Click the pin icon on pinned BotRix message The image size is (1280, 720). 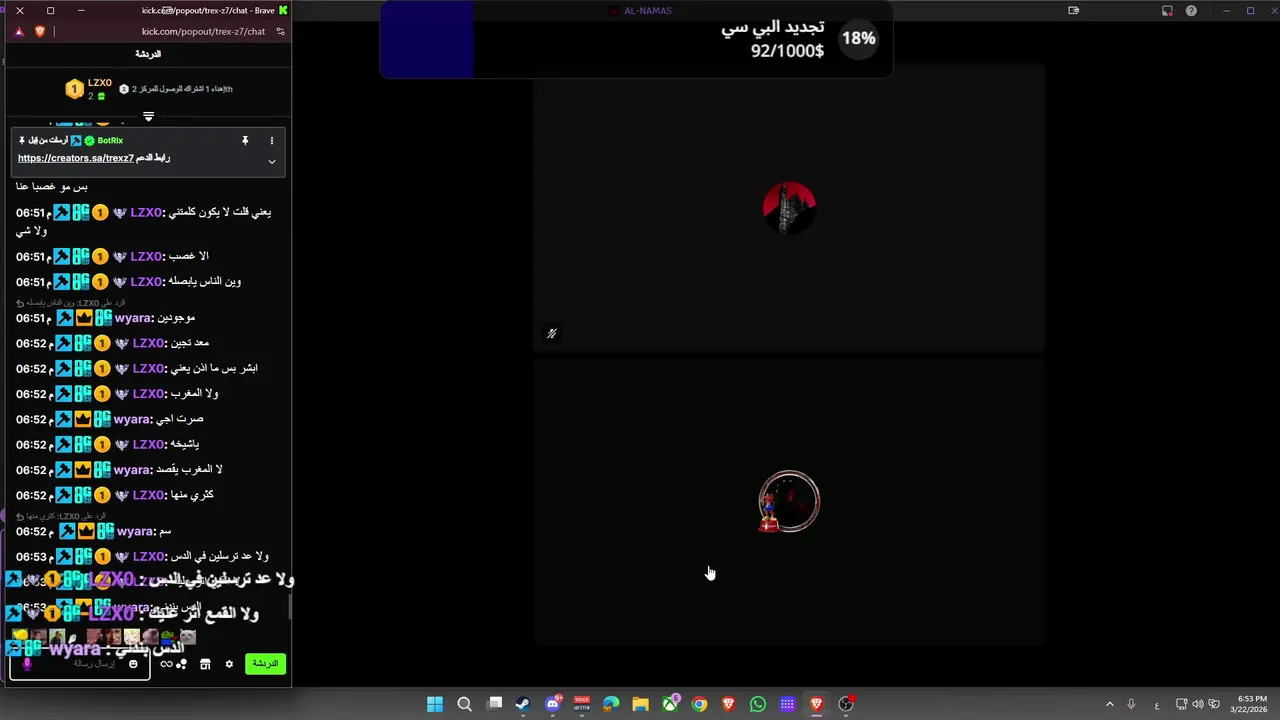click(x=245, y=141)
